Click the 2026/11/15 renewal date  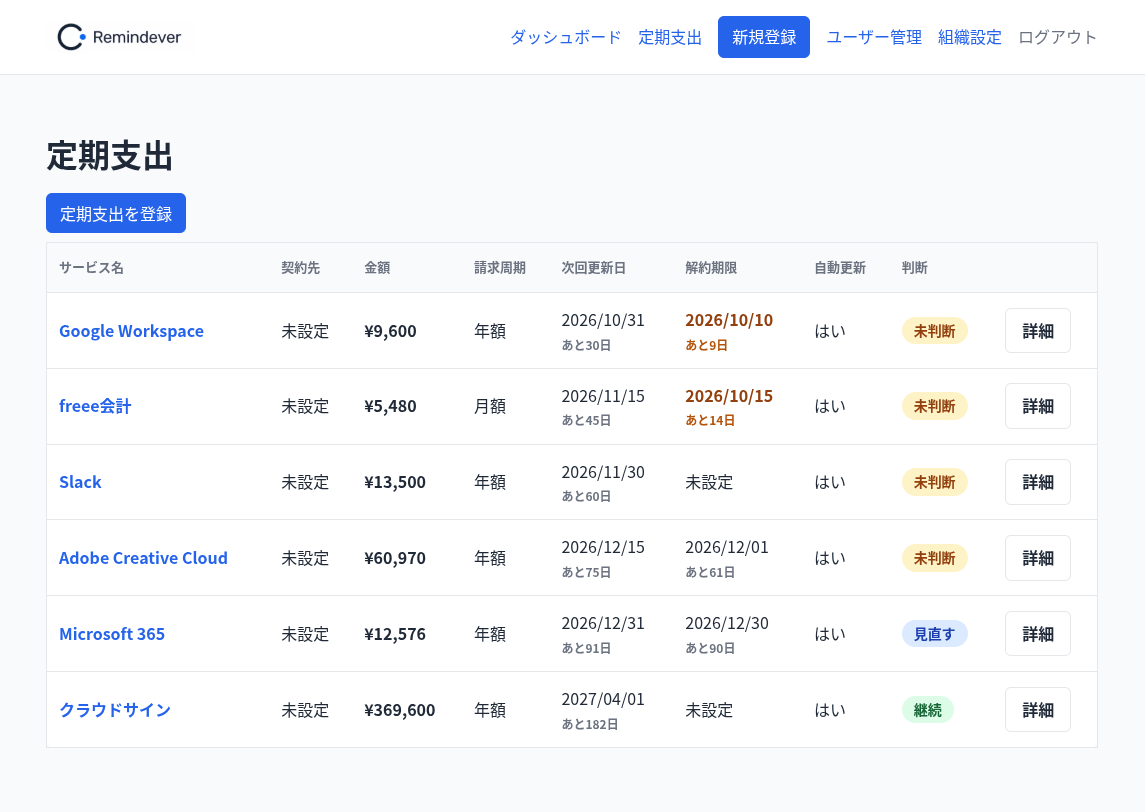603,396
